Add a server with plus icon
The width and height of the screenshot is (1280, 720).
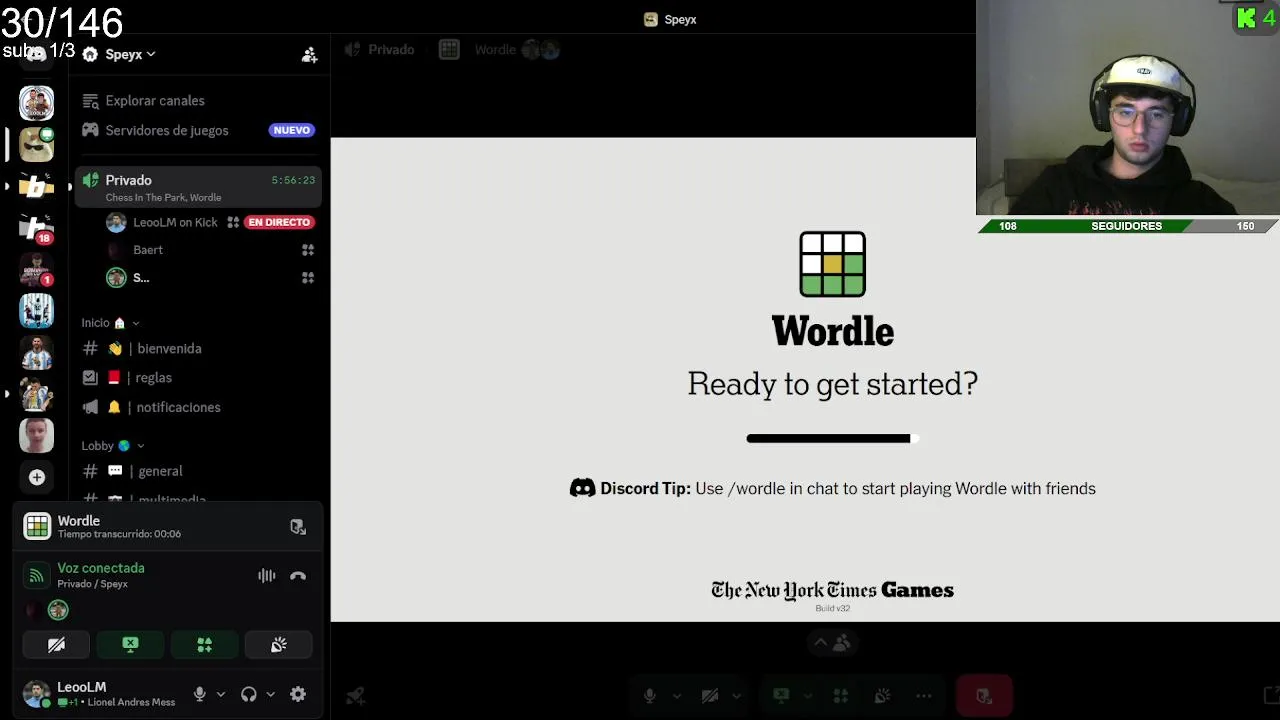point(37,477)
